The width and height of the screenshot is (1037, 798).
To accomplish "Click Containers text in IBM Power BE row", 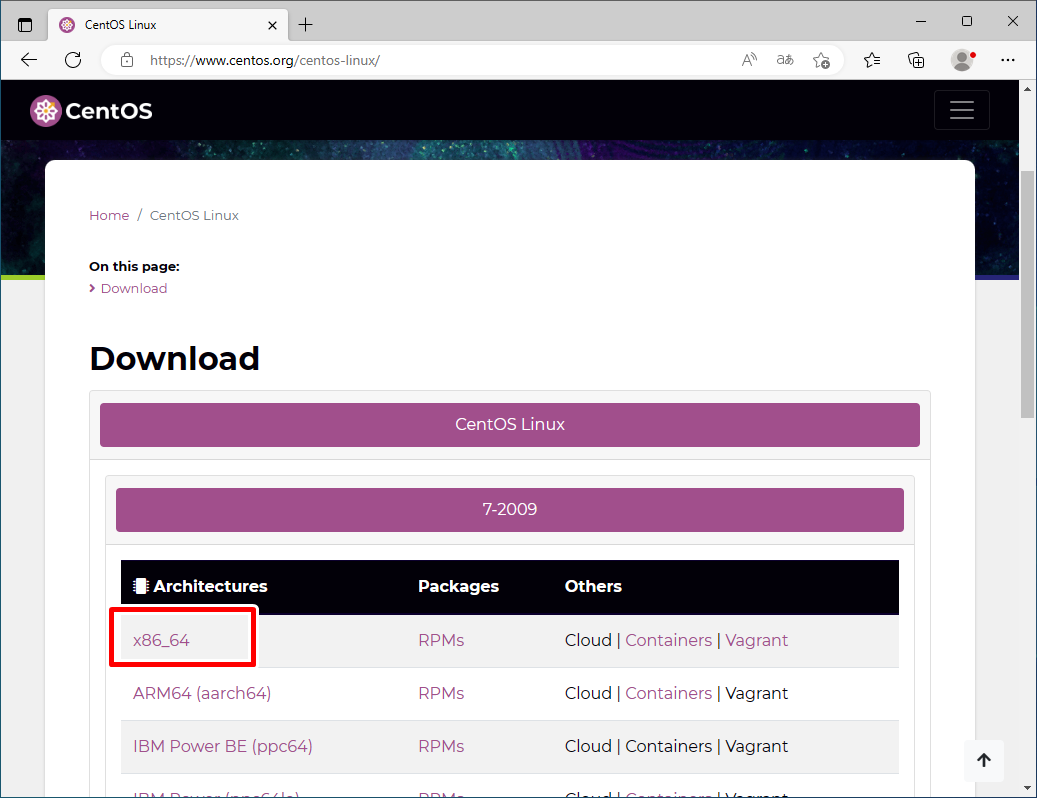I will (669, 746).
